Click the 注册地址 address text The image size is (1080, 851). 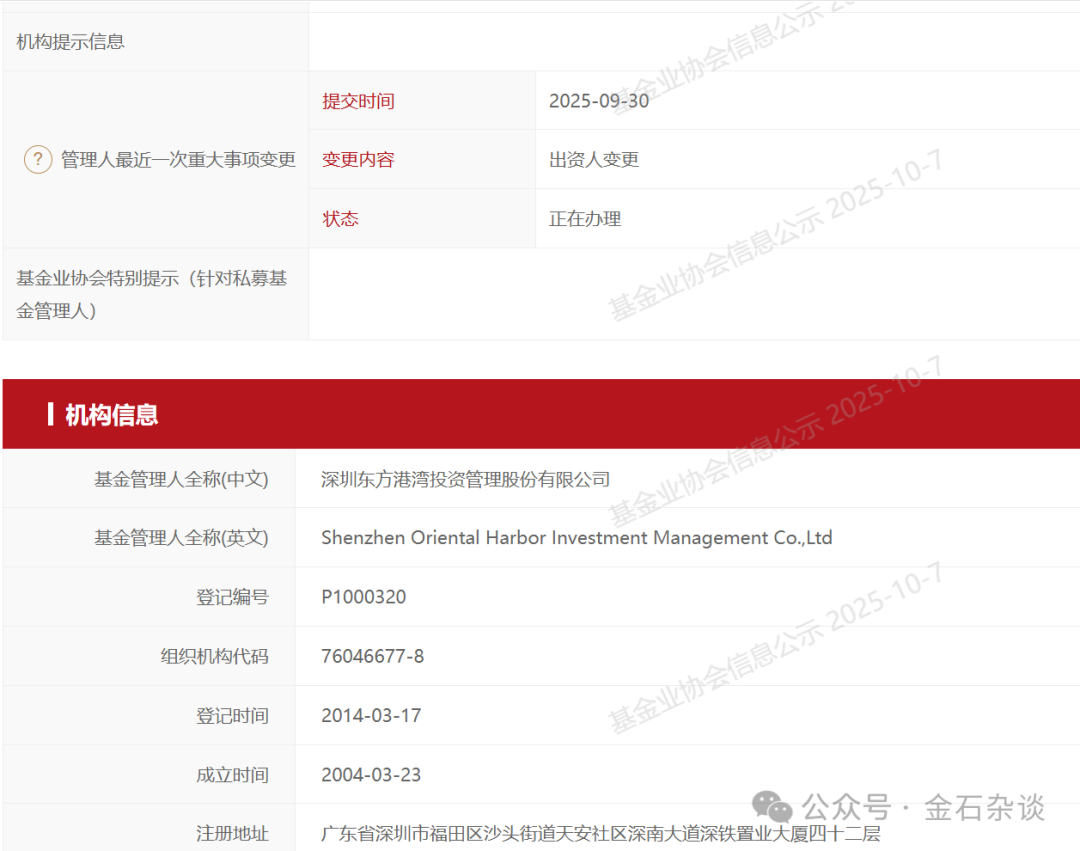point(600,833)
